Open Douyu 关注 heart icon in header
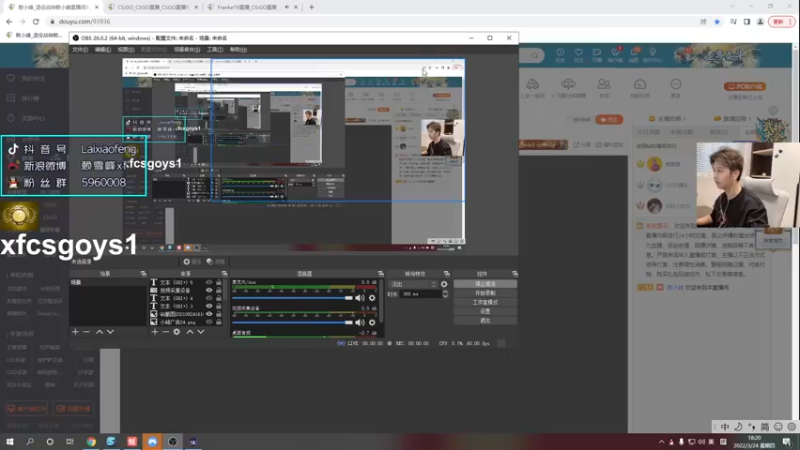The width and height of the screenshot is (800, 450). (x=578, y=53)
